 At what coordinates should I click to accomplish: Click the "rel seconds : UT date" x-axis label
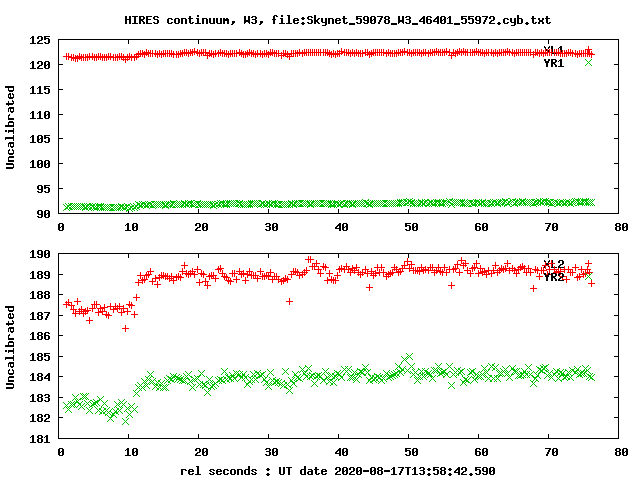coord(253,471)
